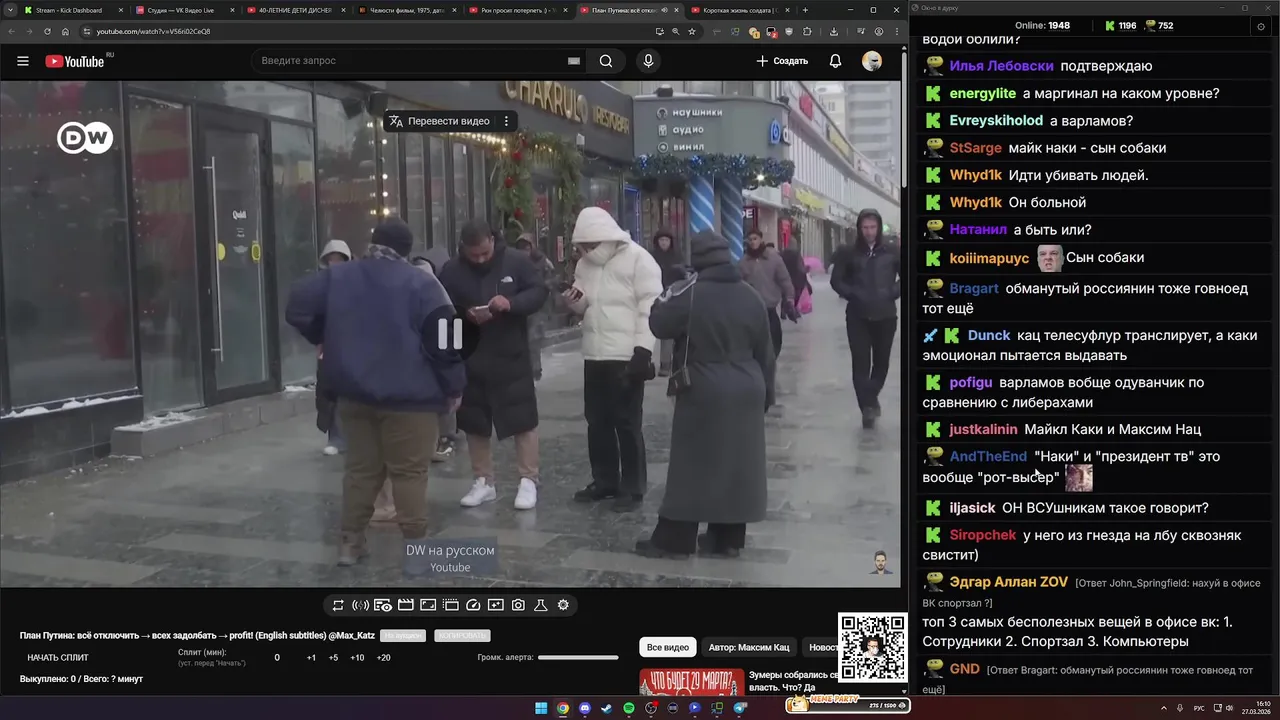Click the +20 split minutes button
This screenshot has width=1280, height=720.
(x=383, y=658)
